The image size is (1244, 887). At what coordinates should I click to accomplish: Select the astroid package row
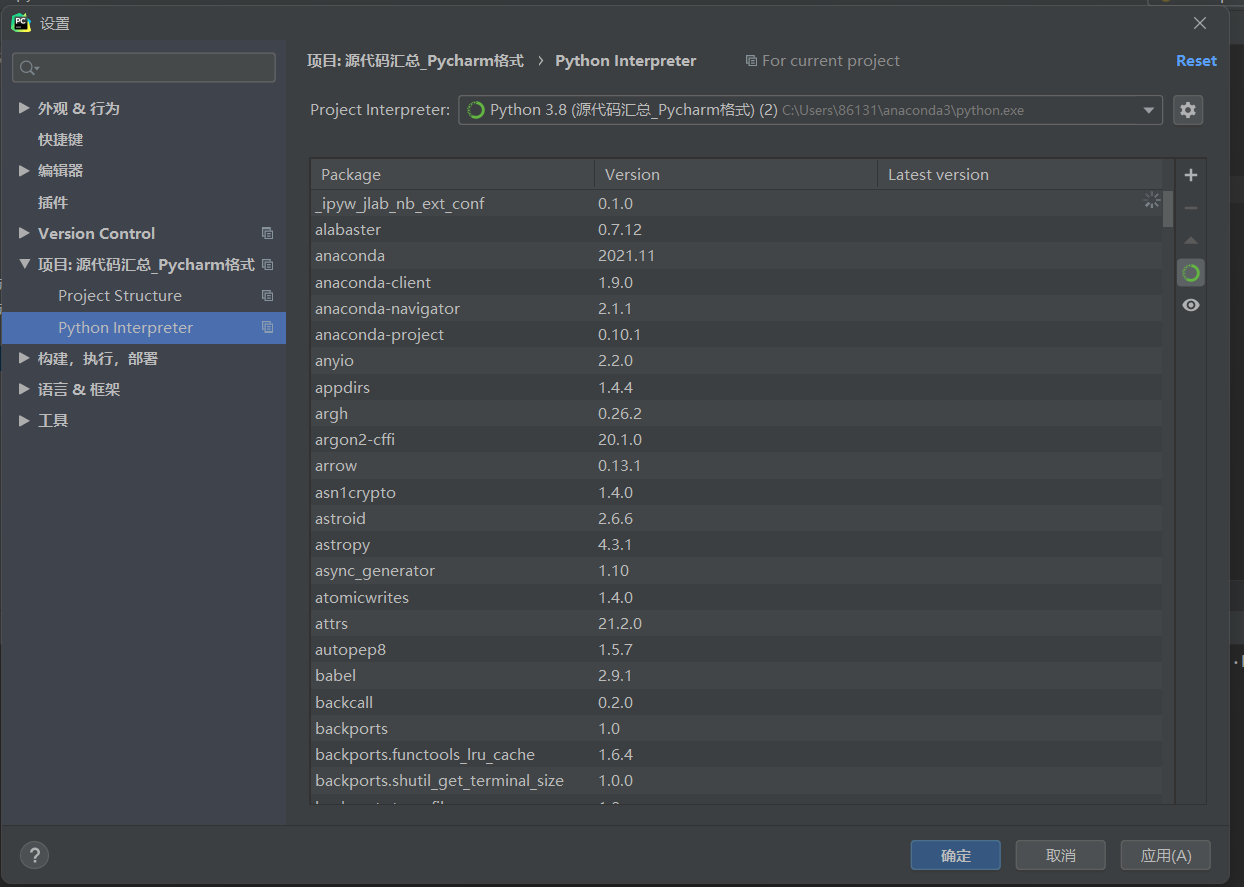click(737, 518)
